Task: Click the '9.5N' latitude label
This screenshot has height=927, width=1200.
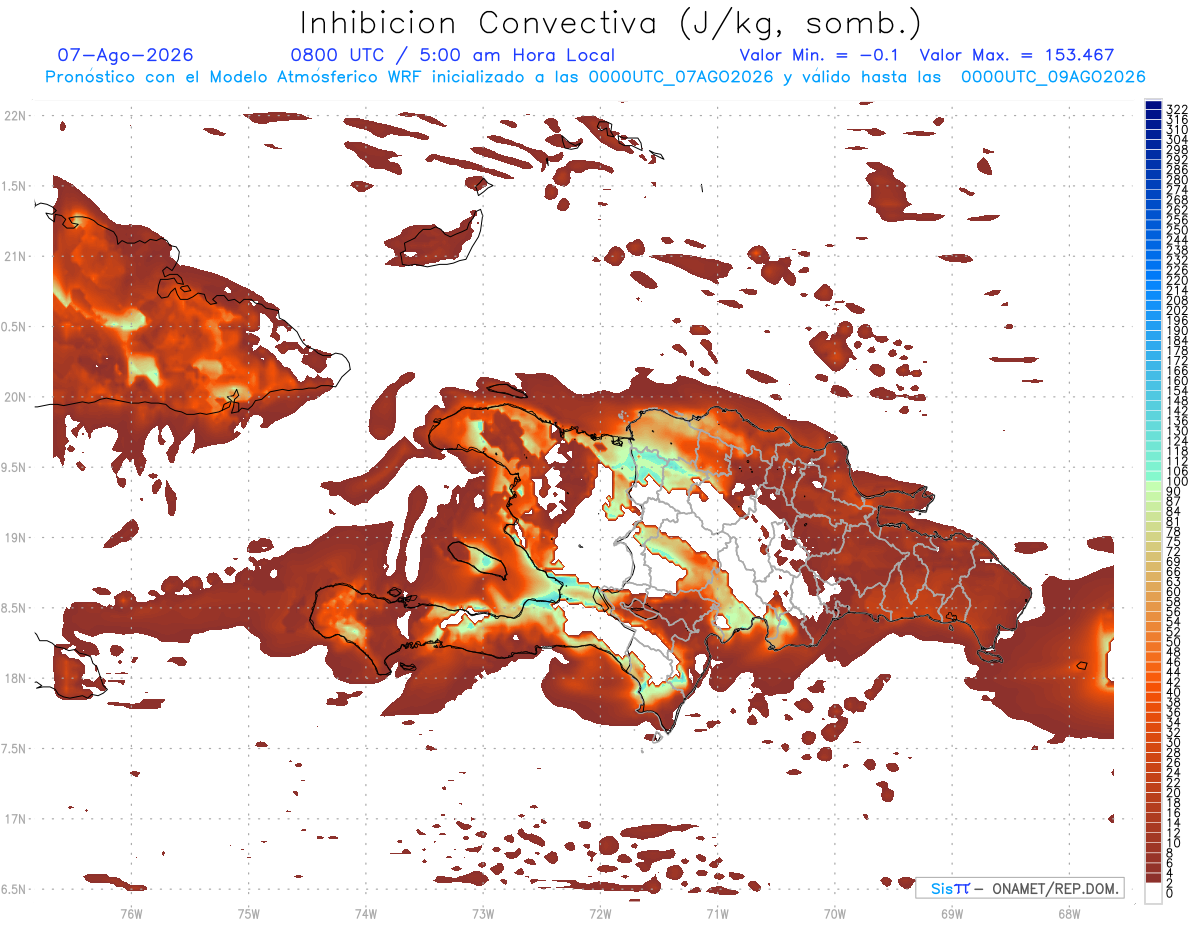Action: point(15,467)
